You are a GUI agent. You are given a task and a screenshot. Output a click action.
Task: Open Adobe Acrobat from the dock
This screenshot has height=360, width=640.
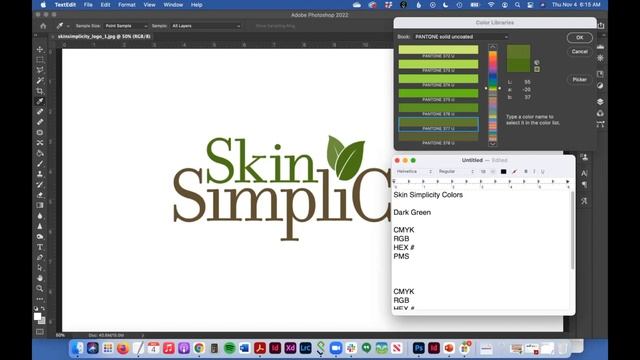[260, 348]
